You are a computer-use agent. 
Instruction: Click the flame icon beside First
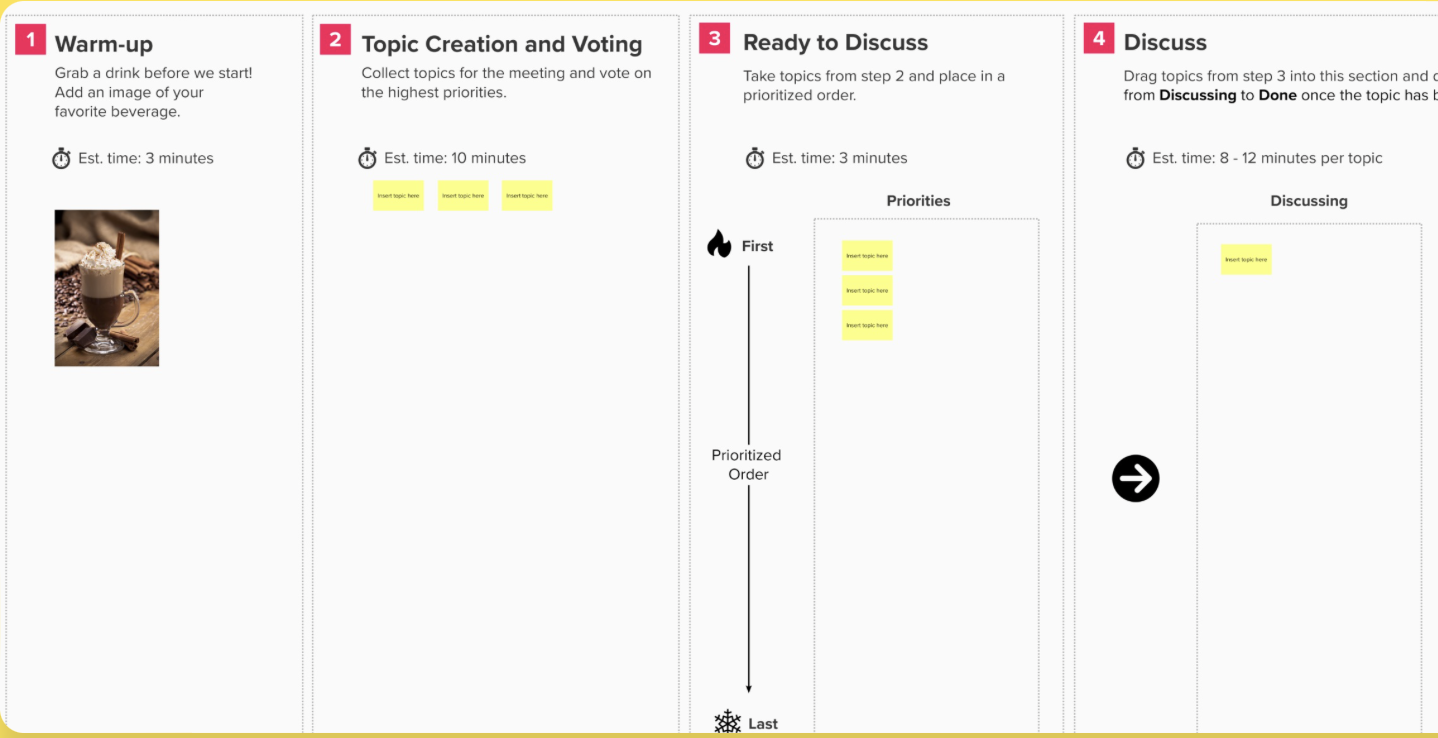[x=719, y=244]
